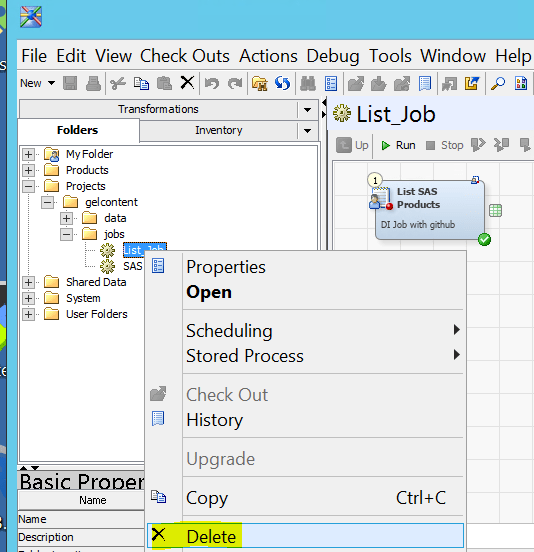This screenshot has width=534, height=552.
Task: Collapse the gelcontent folder node
Action: pos(48,202)
